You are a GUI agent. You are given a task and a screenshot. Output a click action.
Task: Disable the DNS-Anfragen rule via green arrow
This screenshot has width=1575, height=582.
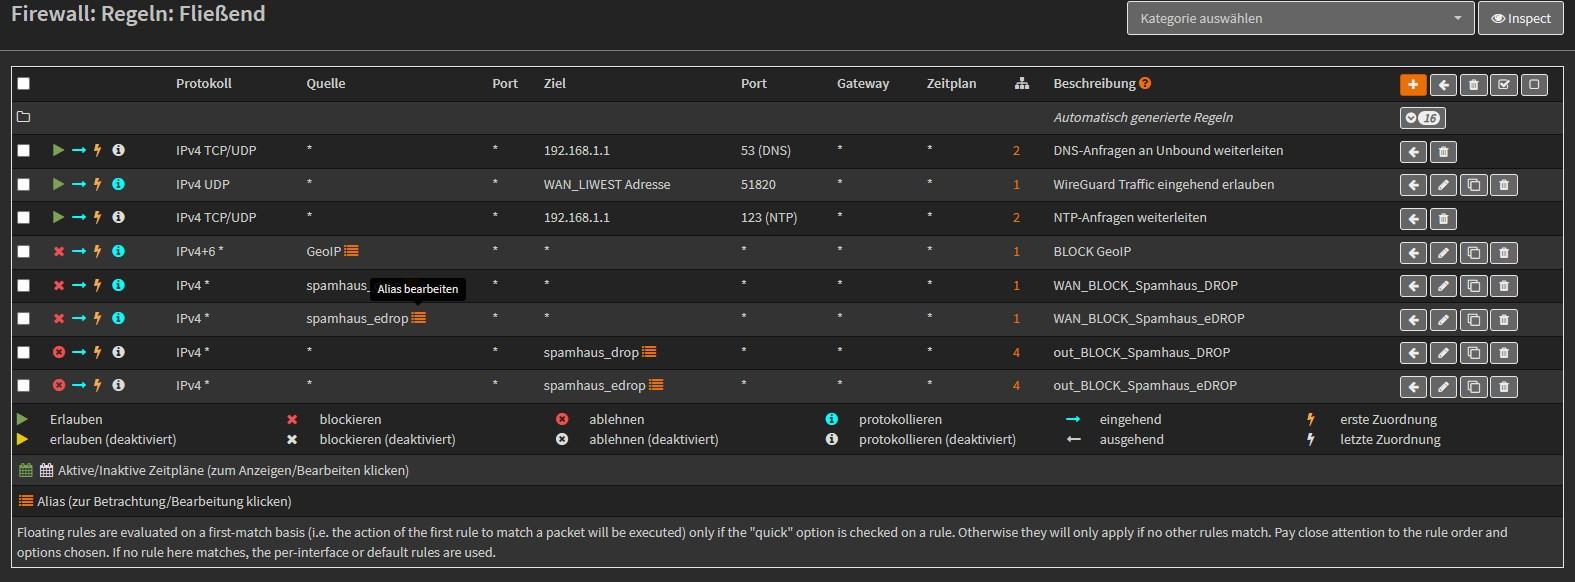click(58, 150)
